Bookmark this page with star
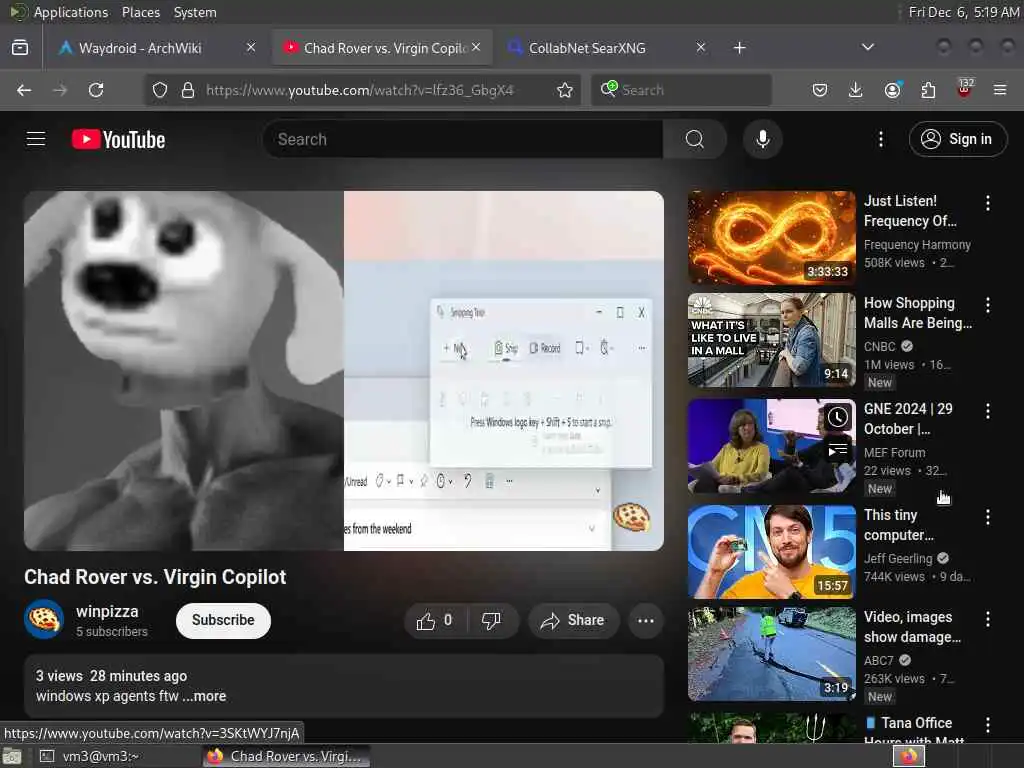 point(565,90)
